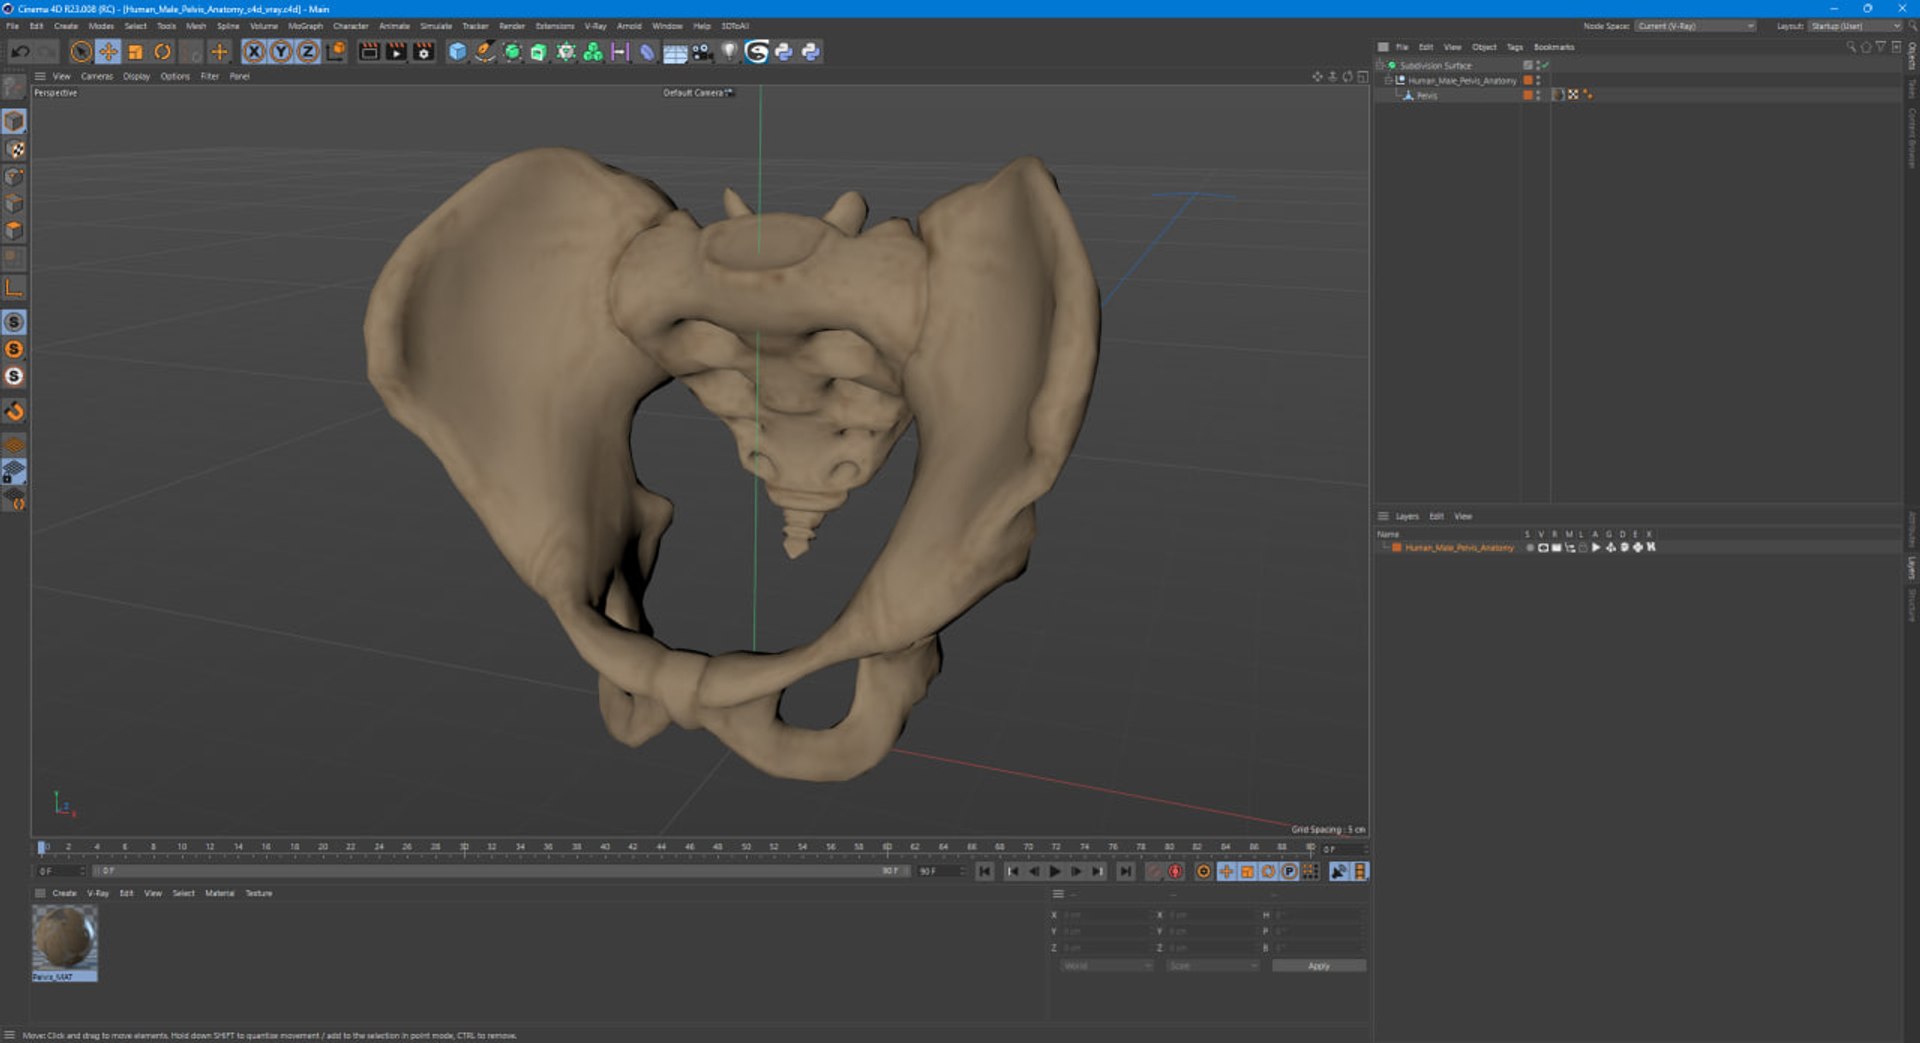Open viewport Display menu

136,76
